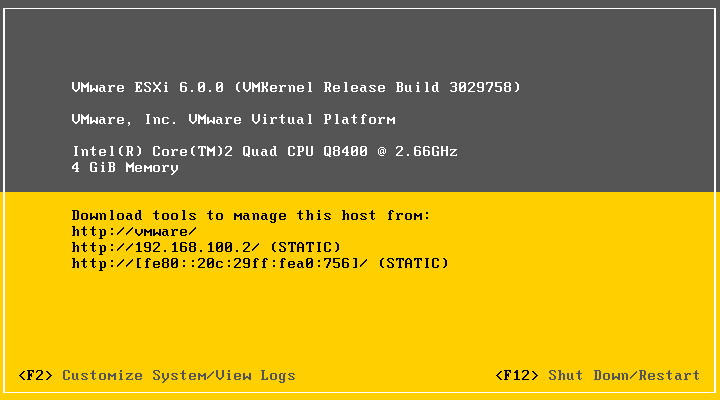This screenshot has height=400, width=720.
Task: Select Customize System/View Logs option
Action: pos(179,375)
